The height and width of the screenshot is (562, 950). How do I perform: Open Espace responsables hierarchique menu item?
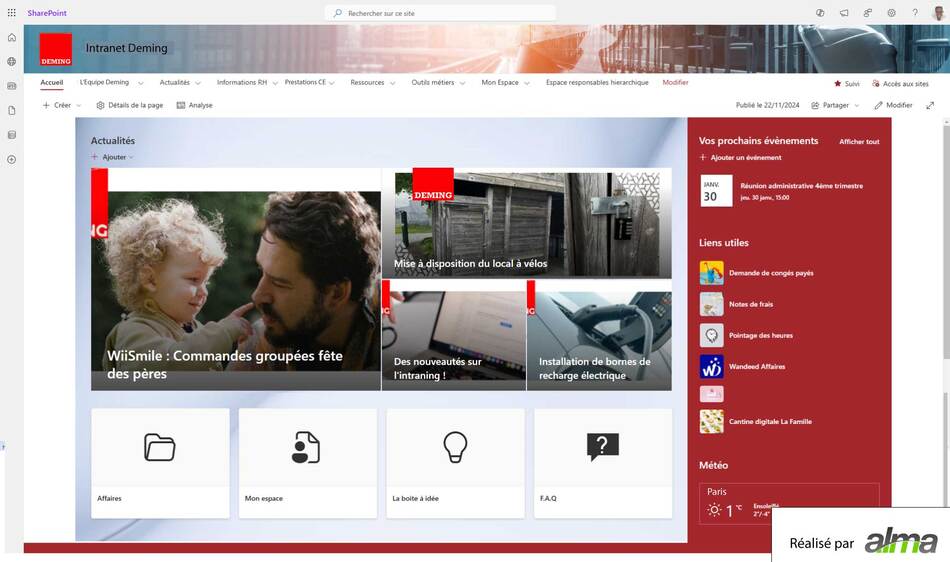(596, 83)
